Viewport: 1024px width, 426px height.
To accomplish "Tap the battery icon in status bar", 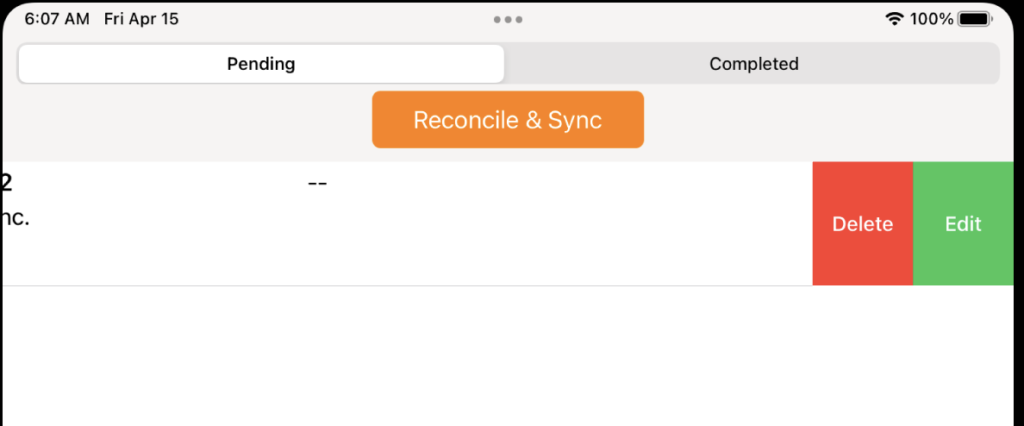I will (x=974, y=20).
